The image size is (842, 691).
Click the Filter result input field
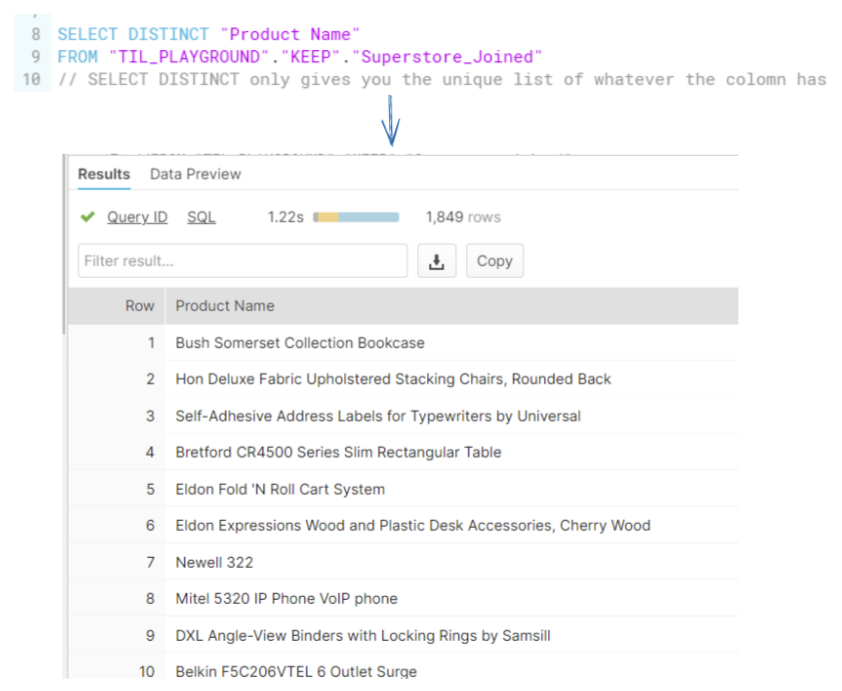click(x=242, y=261)
